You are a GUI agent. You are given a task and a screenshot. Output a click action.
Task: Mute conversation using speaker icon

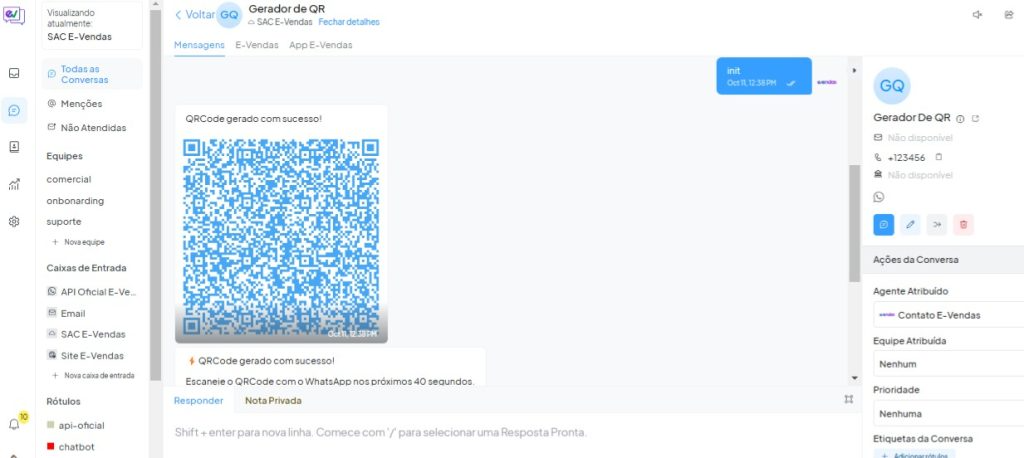(977, 14)
